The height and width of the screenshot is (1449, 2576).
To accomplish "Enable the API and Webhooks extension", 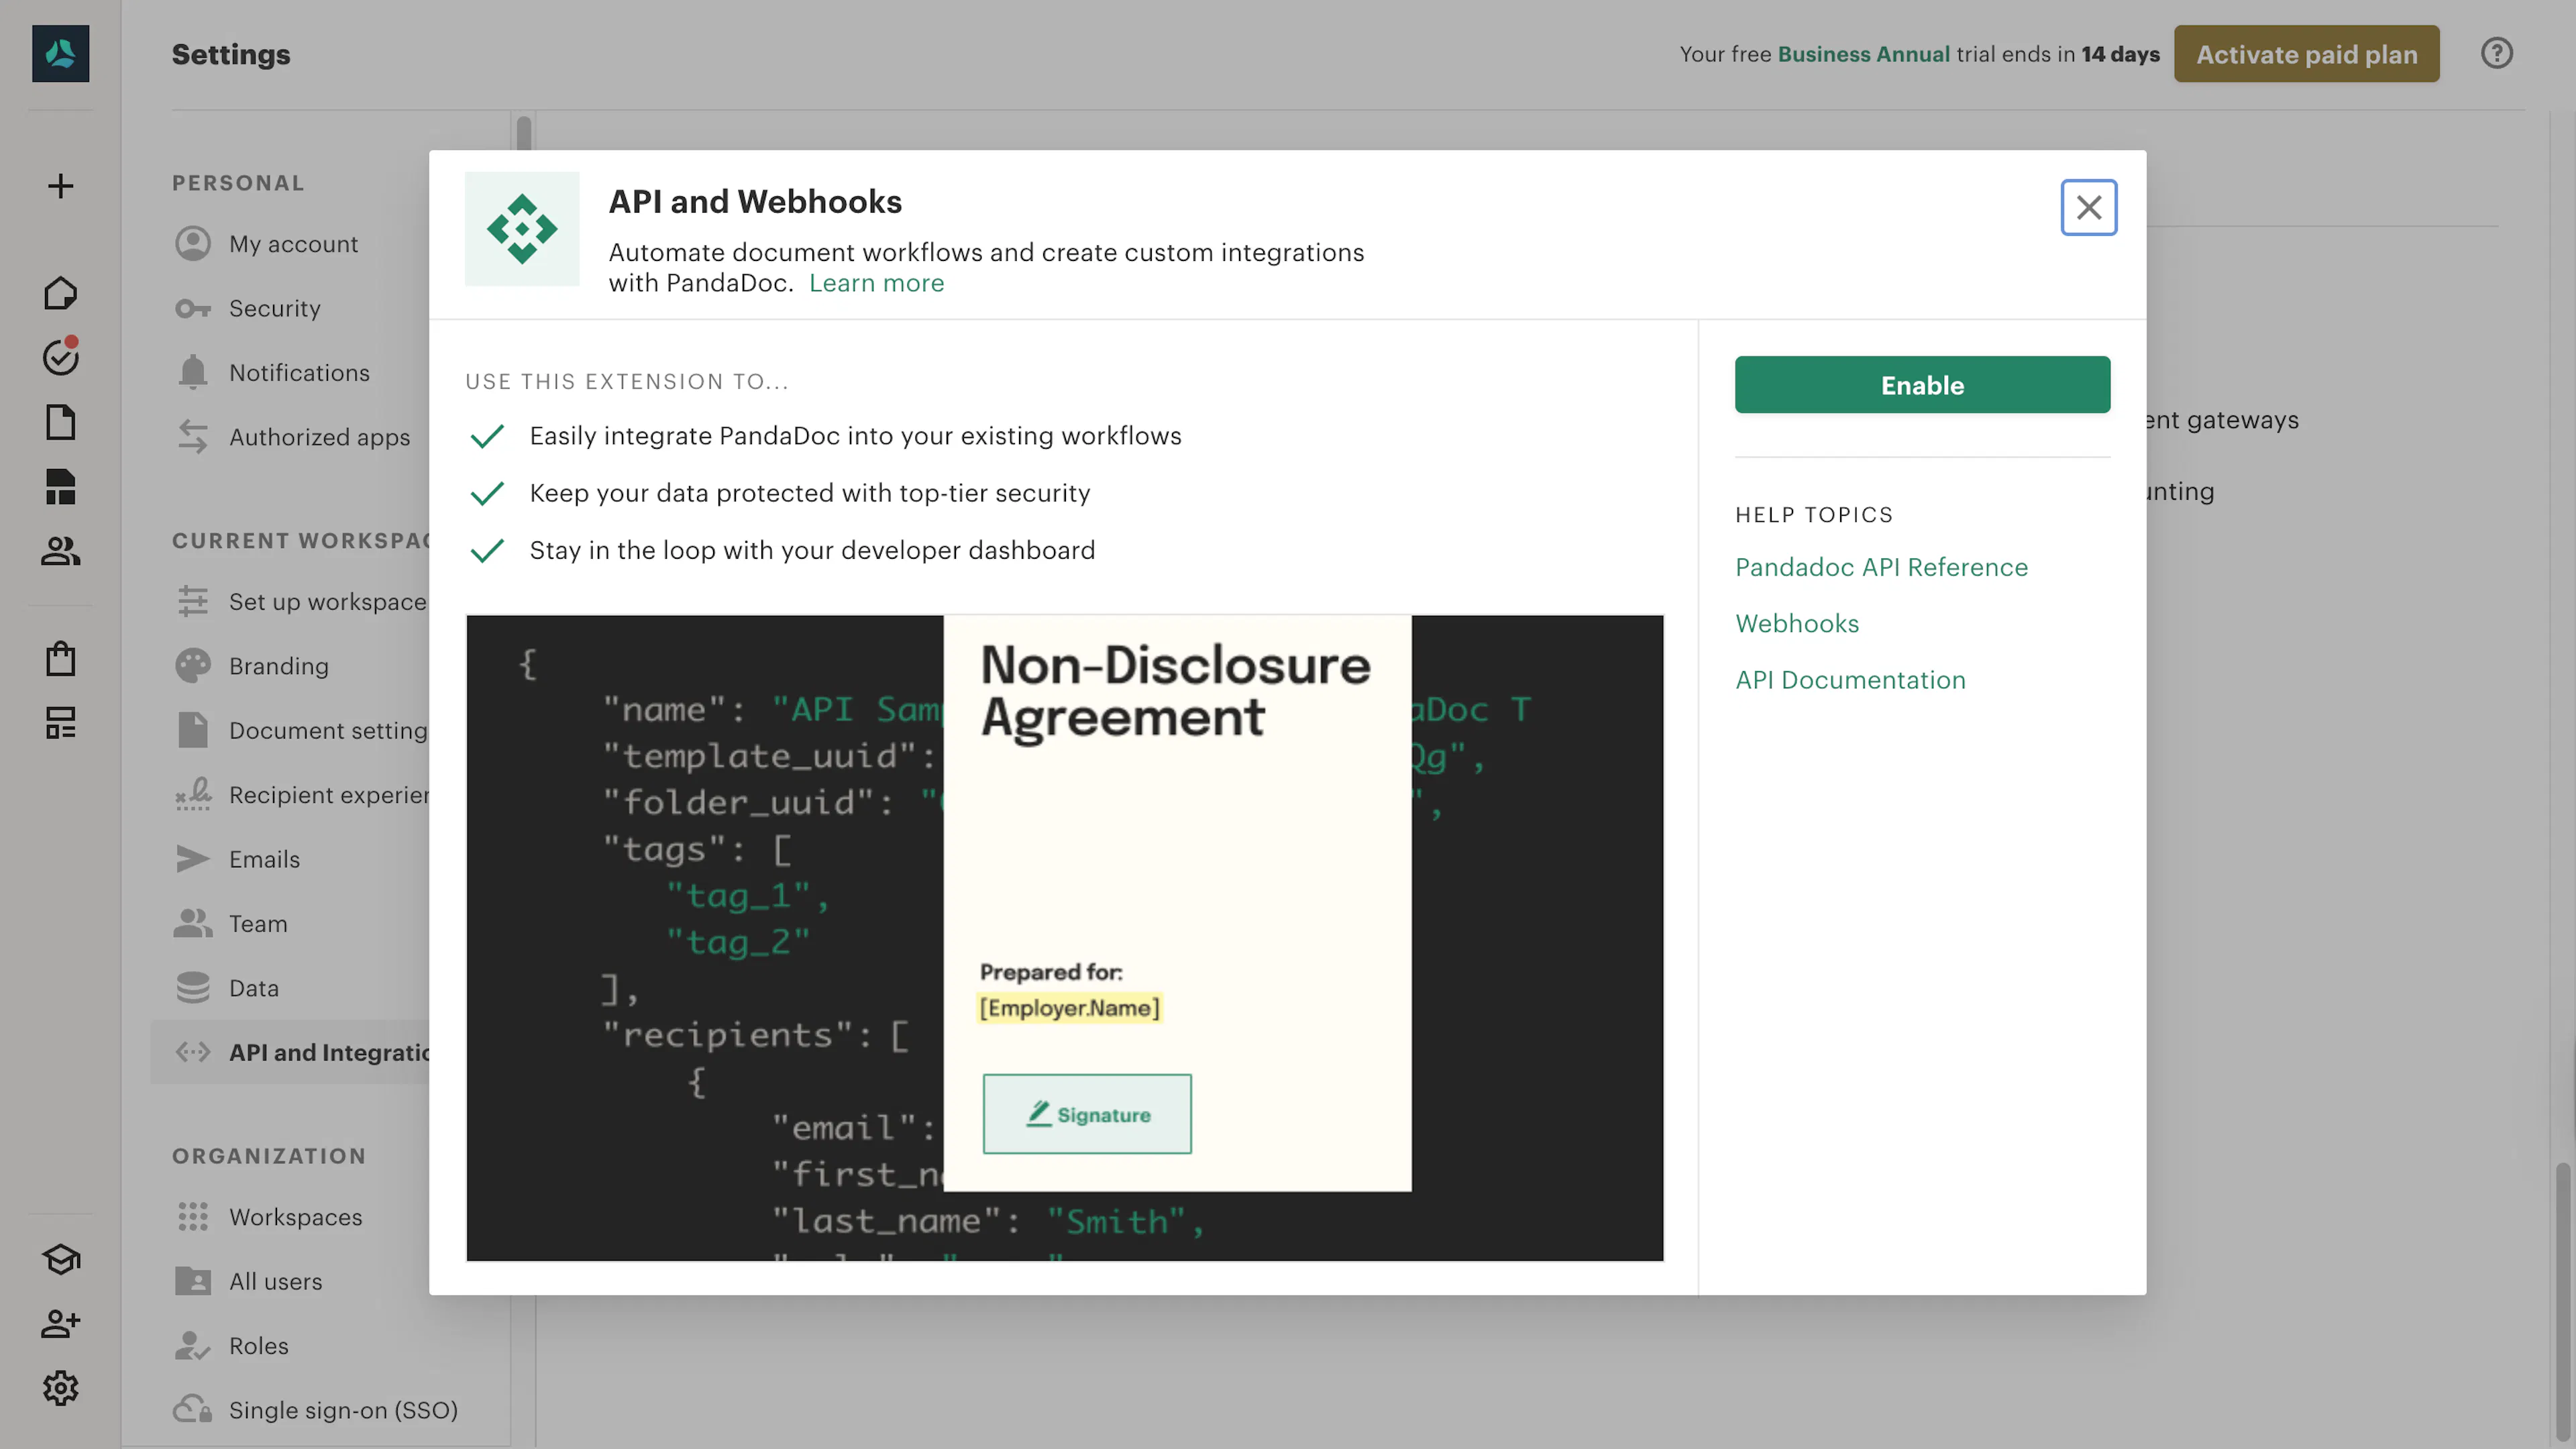I will (x=1922, y=385).
